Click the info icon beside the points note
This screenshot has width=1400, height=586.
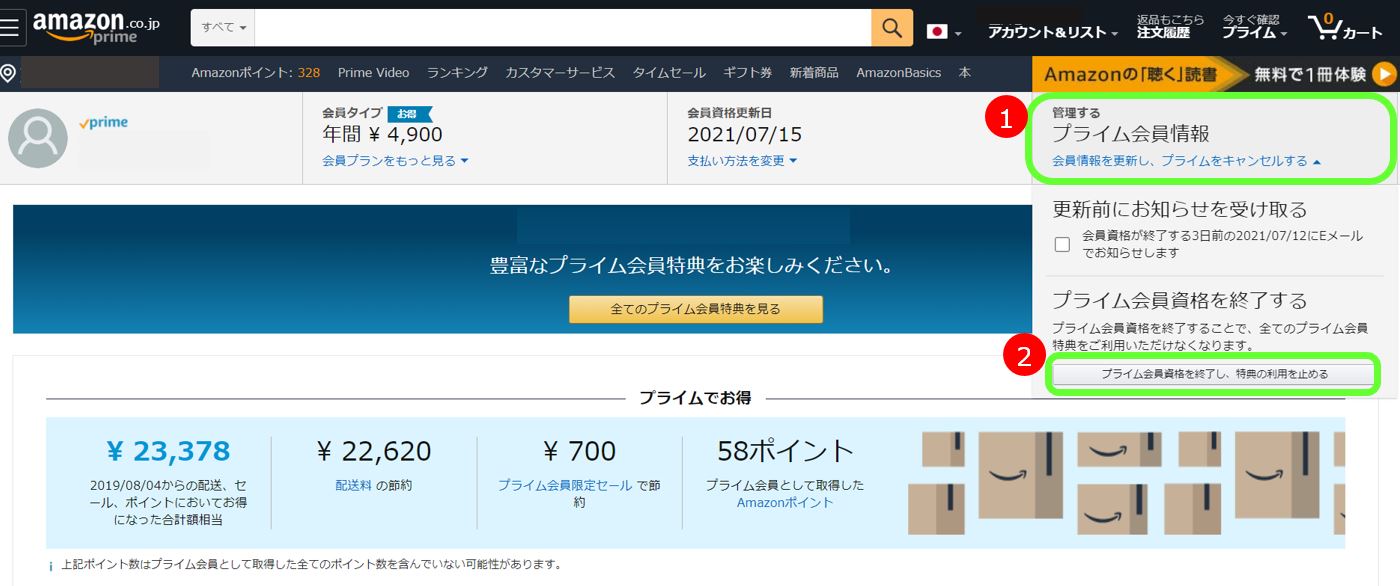pyautogui.click(x=51, y=566)
